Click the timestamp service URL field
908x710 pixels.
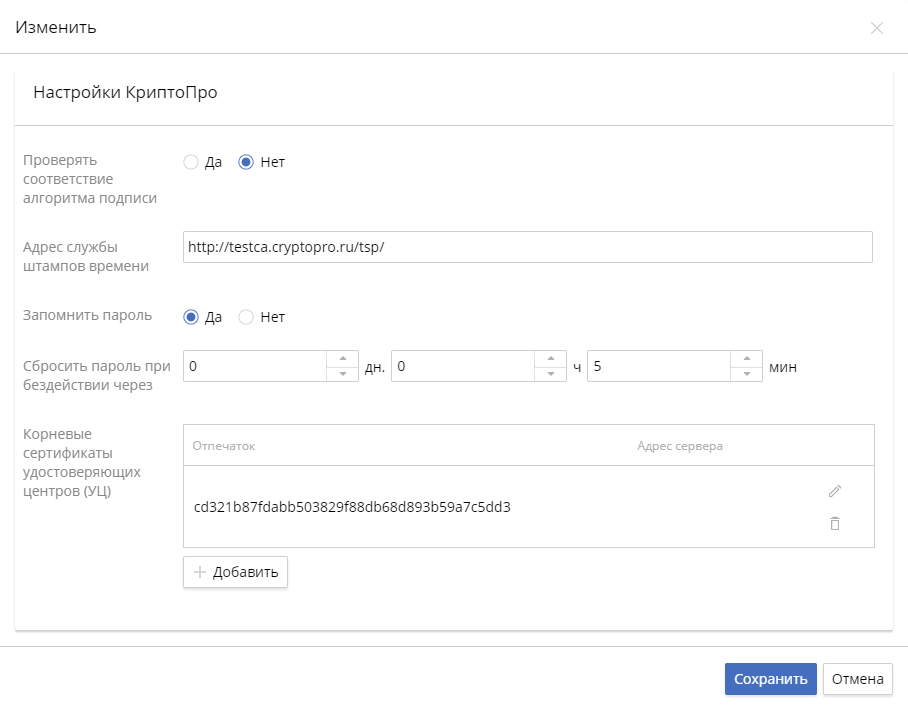point(528,247)
